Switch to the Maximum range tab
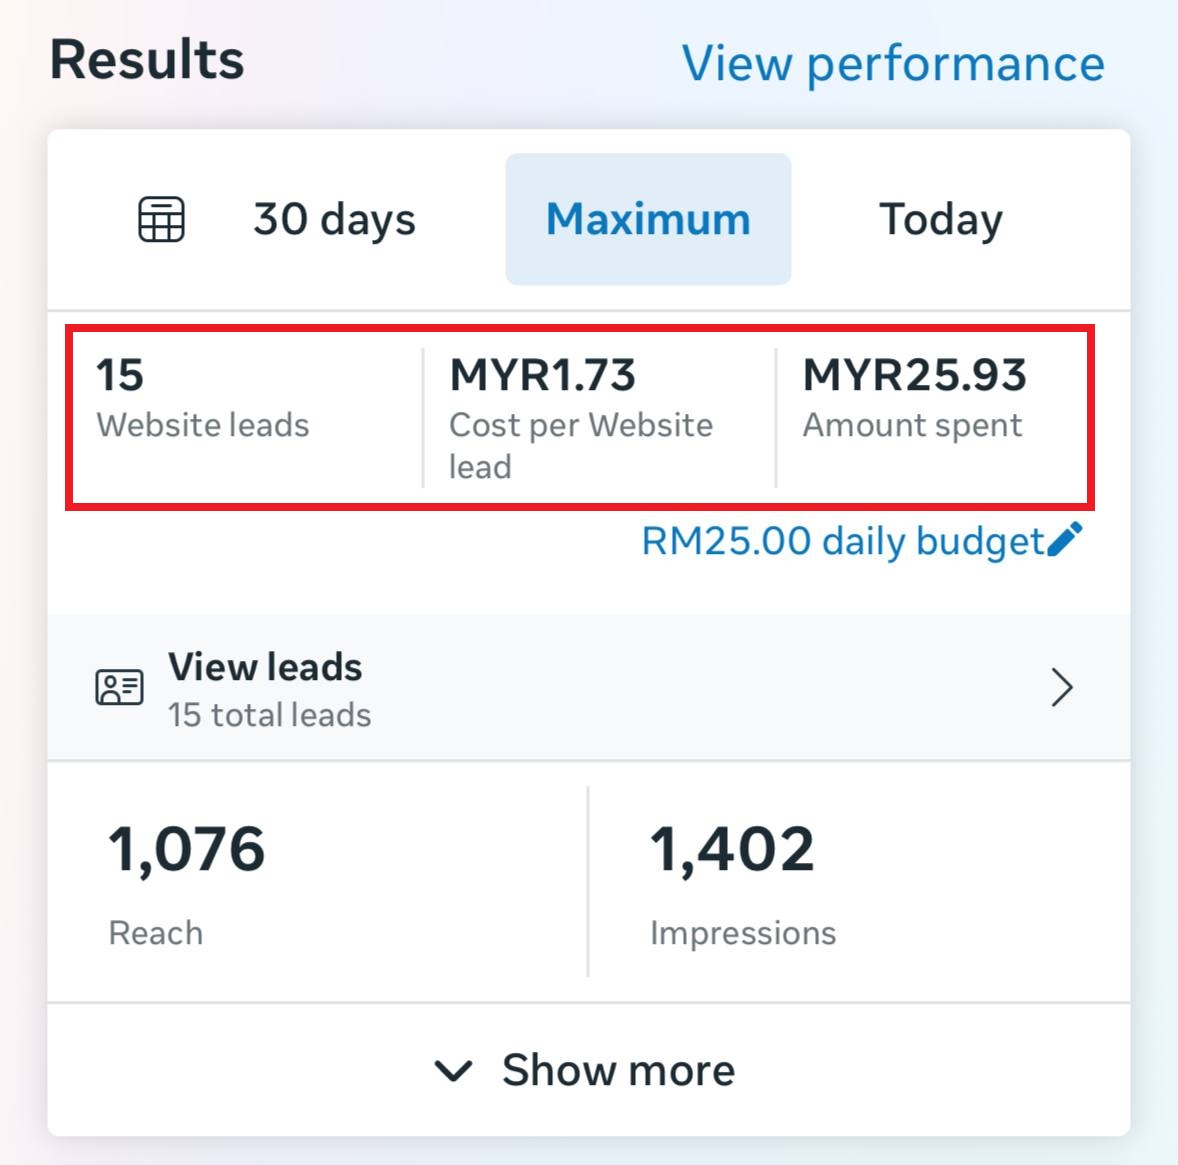Screen dimensions: 1178x1165 (x=648, y=219)
